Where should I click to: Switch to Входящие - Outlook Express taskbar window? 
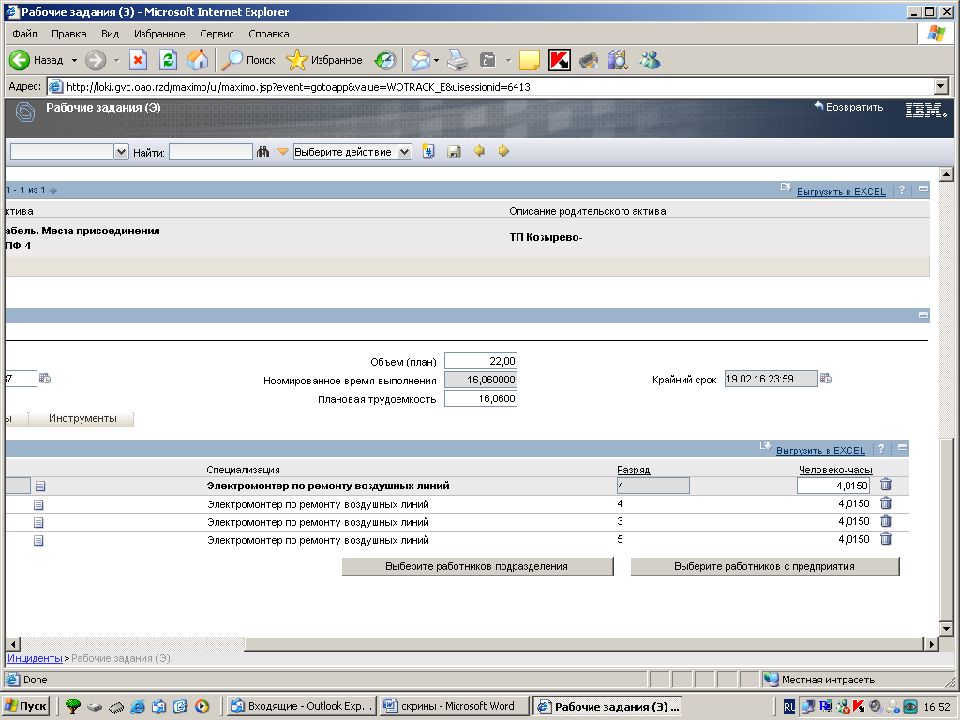point(301,706)
